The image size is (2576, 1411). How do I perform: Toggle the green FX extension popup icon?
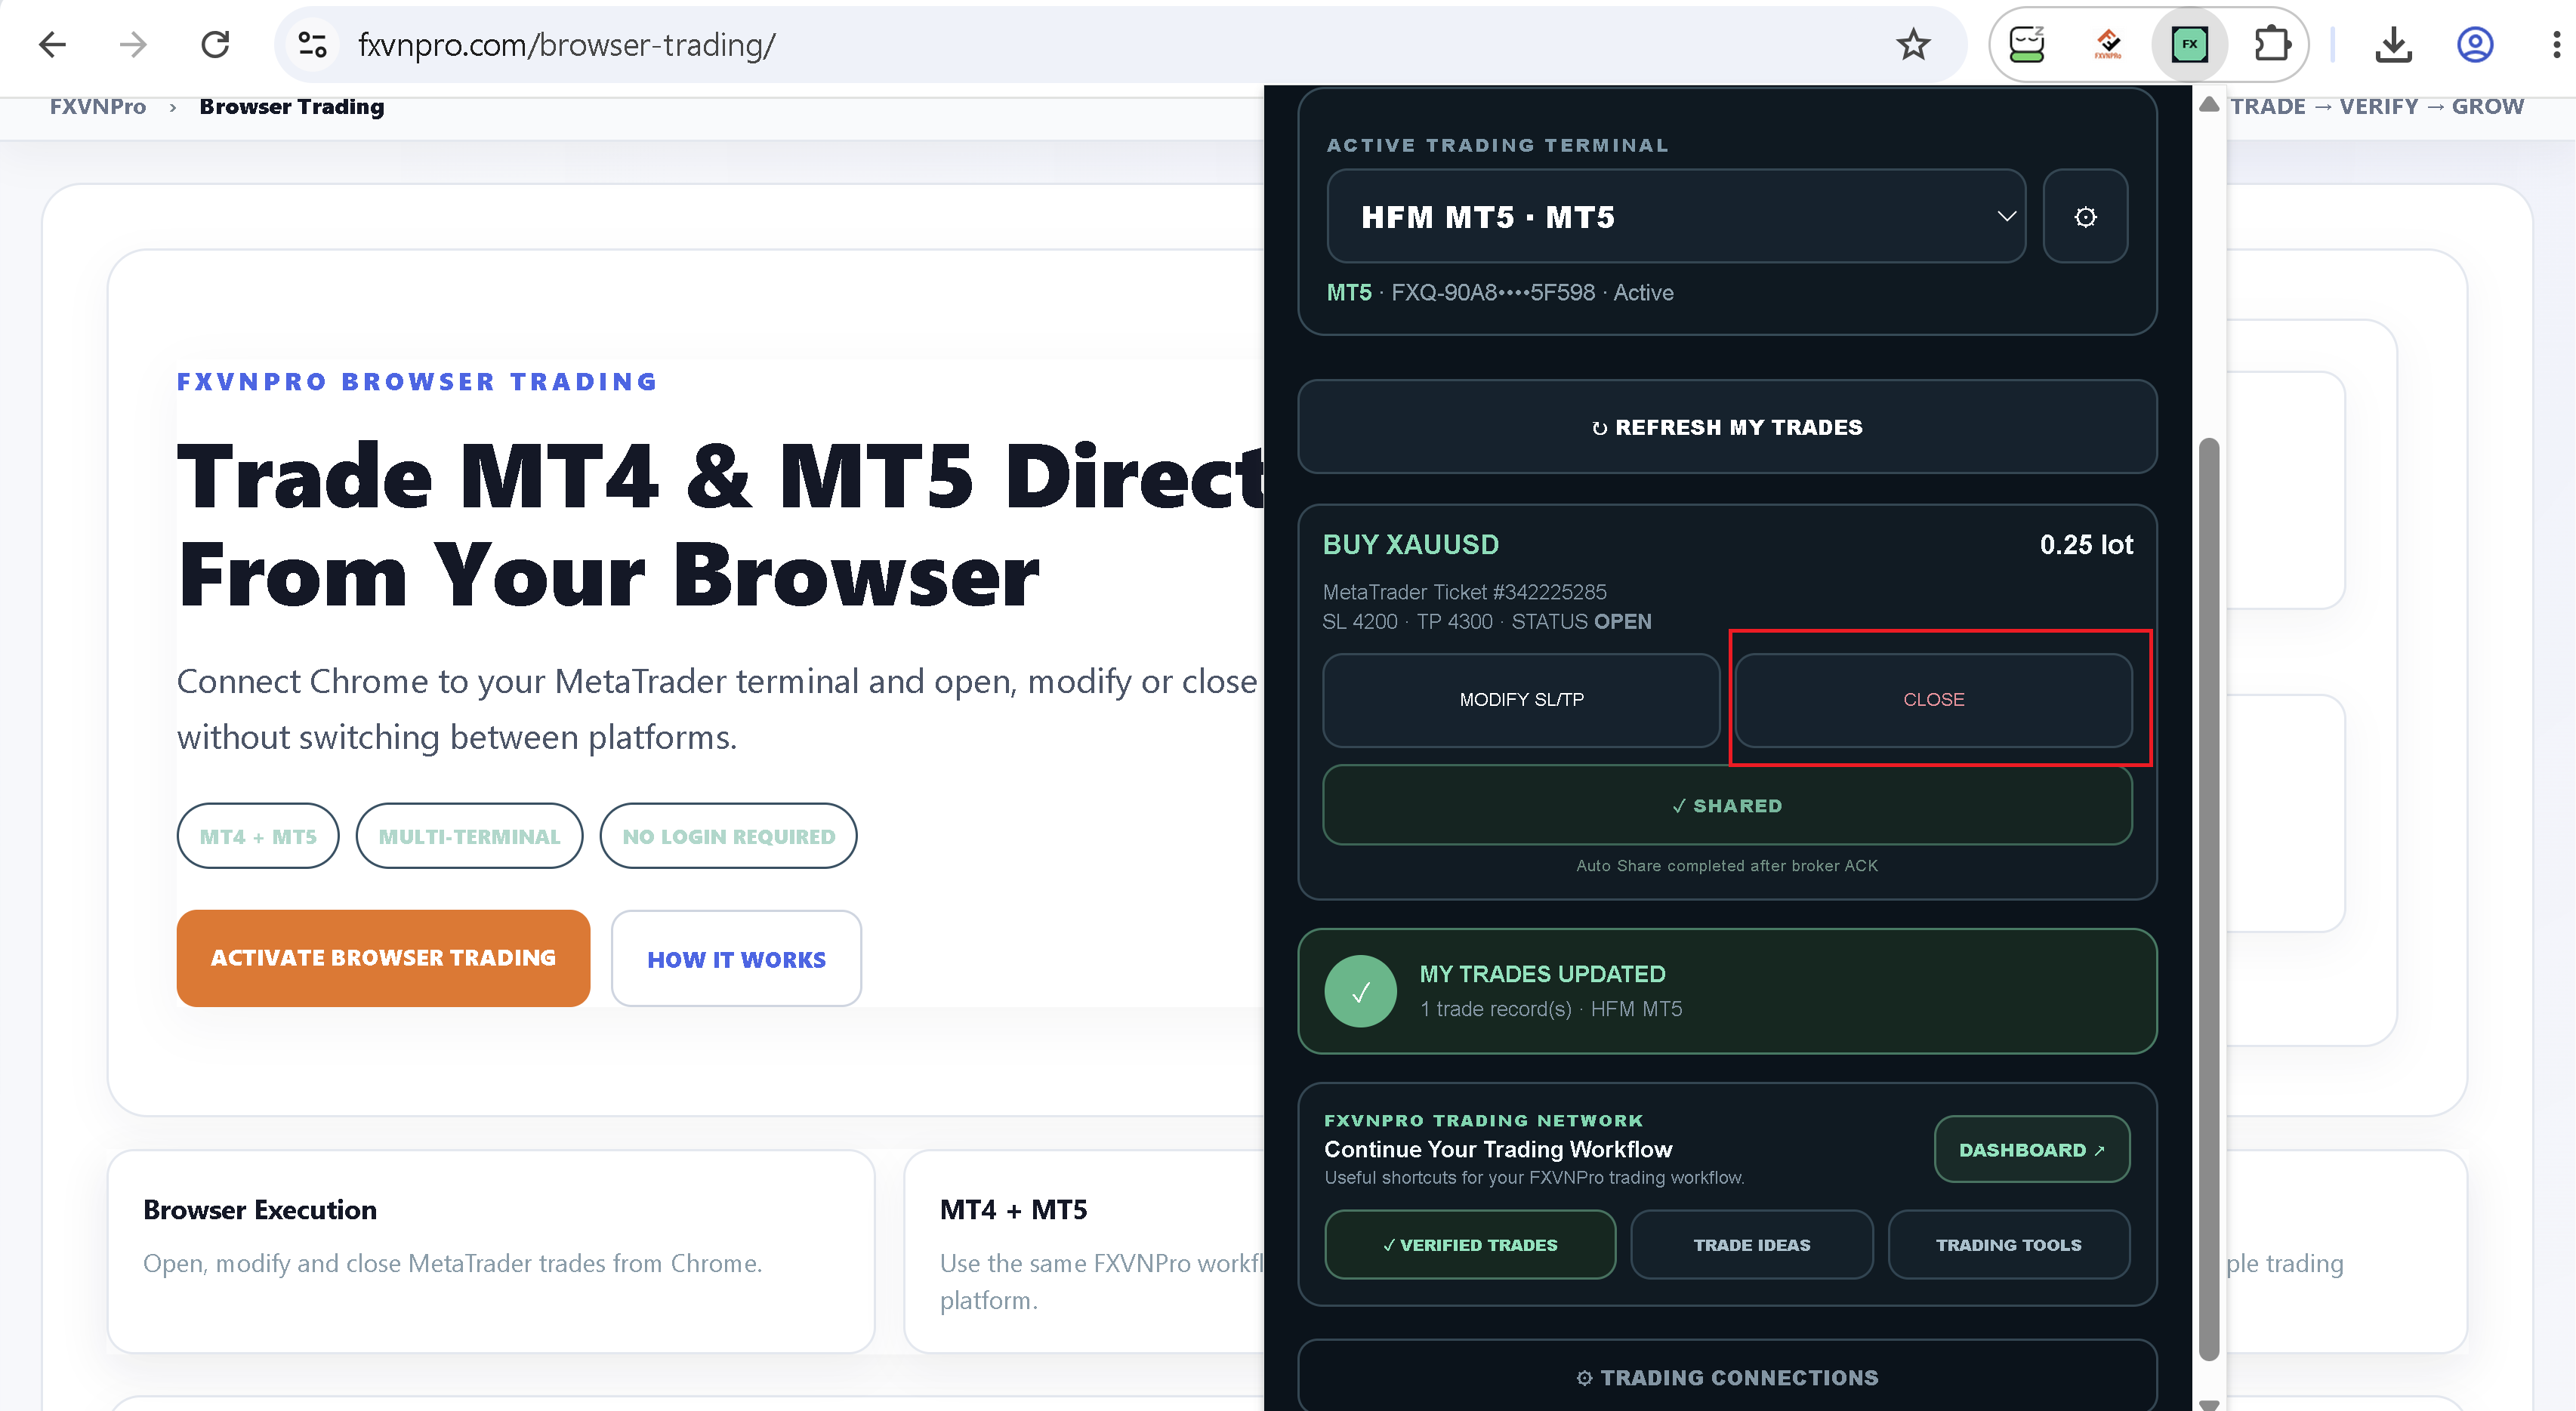tap(2190, 45)
